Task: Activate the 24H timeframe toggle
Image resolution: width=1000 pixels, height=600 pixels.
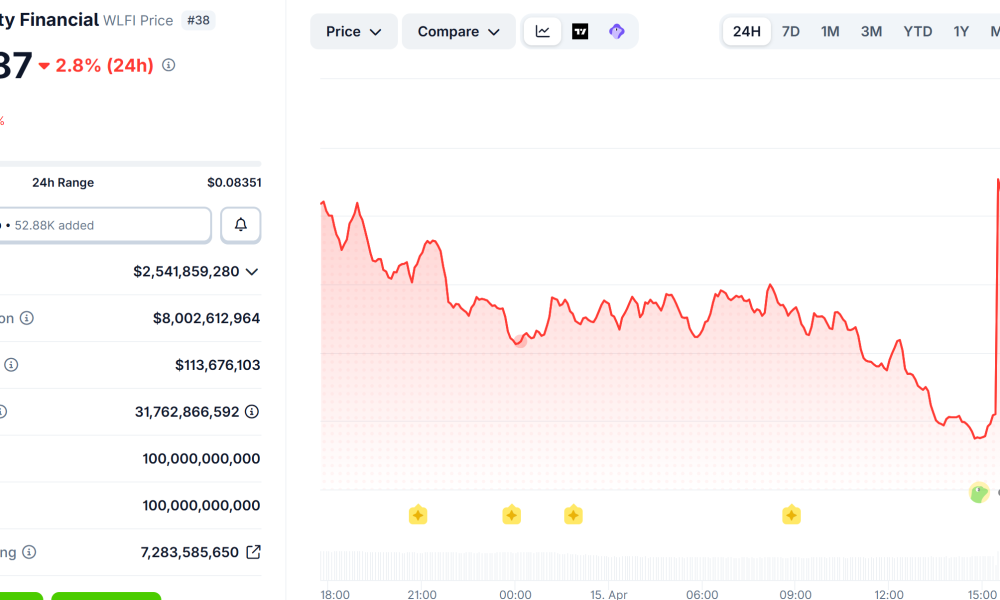Action: coord(746,31)
